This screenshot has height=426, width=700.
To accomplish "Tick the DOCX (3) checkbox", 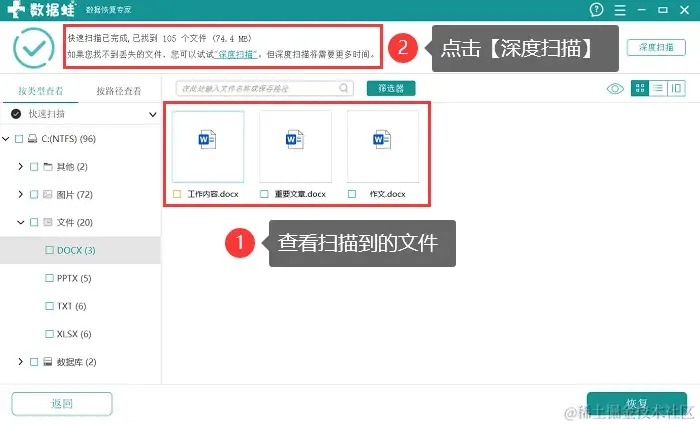I will click(x=50, y=250).
